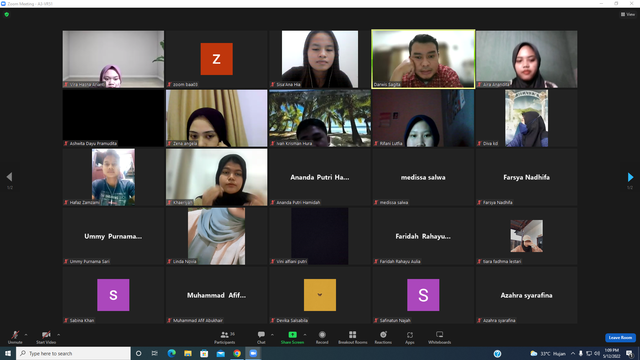Viewport: 640px width, 360px height.
Task: Select the medissa salwa tile
Action: [x=423, y=177]
